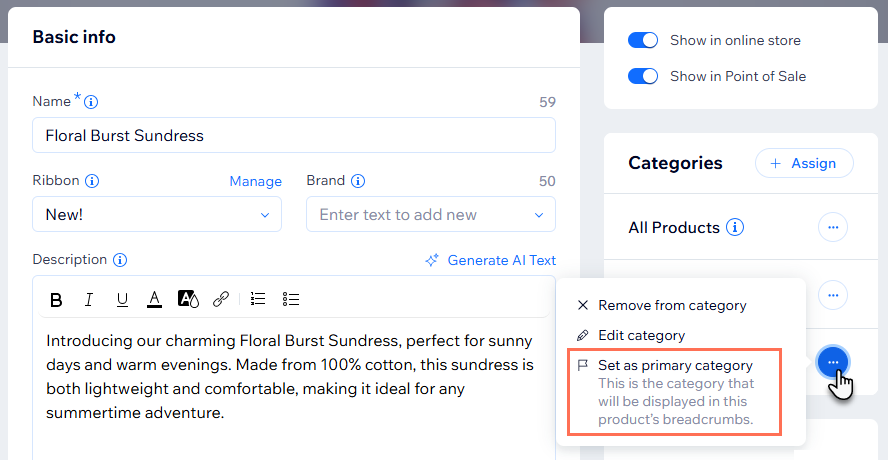Open the Ribbon dropdown showing New!
The image size is (888, 460).
pyautogui.click(x=157, y=214)
